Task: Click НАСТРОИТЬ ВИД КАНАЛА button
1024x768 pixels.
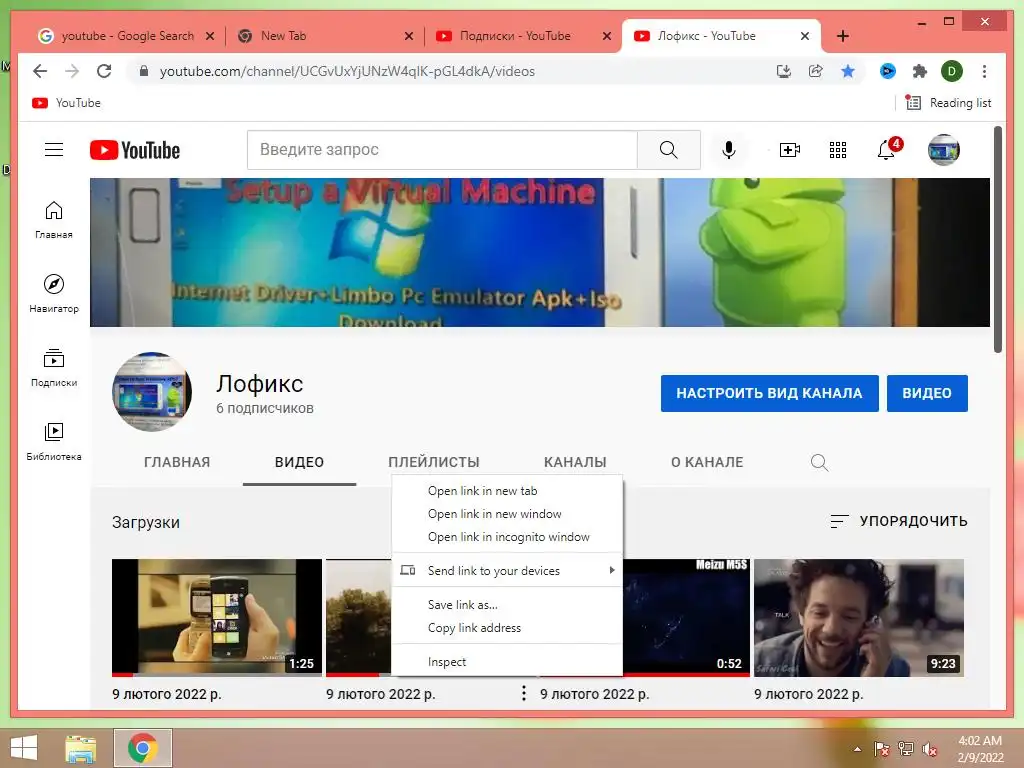Action: click(769, 393)
